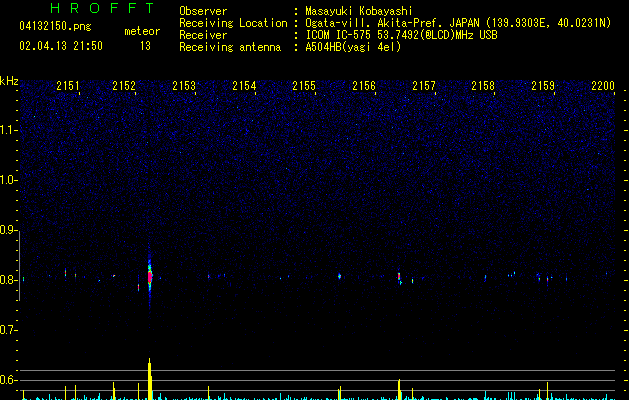Click the 2153 time marker
The width and height of the screenshot is (629, 400).
184,86
